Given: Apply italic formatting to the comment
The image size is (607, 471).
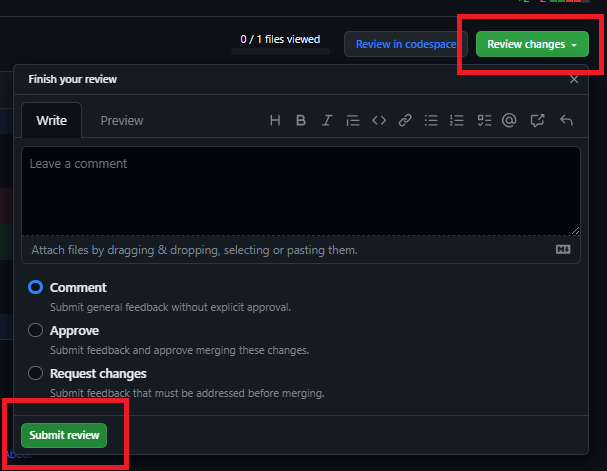Looking at the screenshot, I should pyautogui.click(x=326, y=121).
